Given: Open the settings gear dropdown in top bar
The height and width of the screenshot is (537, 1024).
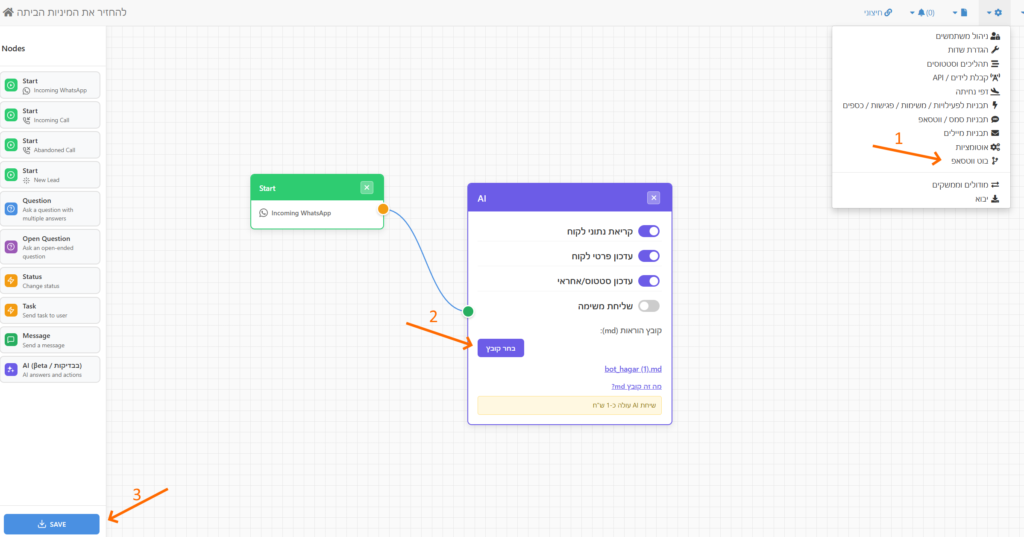Looking at the screenshot, I should point(994,12).
